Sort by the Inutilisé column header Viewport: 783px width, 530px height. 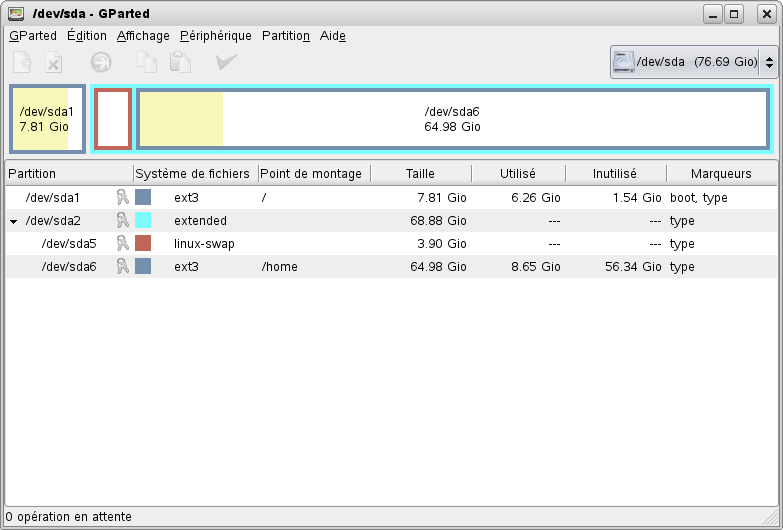(x=616, y=173)
